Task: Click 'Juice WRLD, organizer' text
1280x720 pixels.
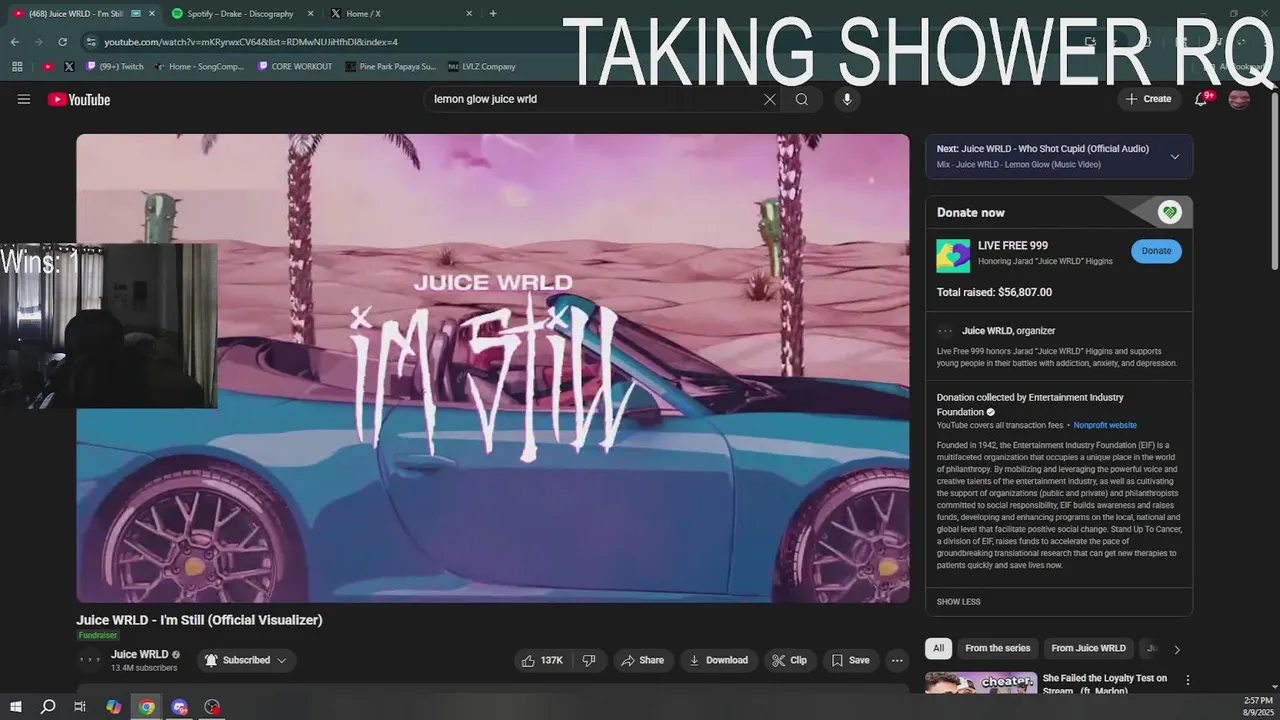Action: (1008, 331)
